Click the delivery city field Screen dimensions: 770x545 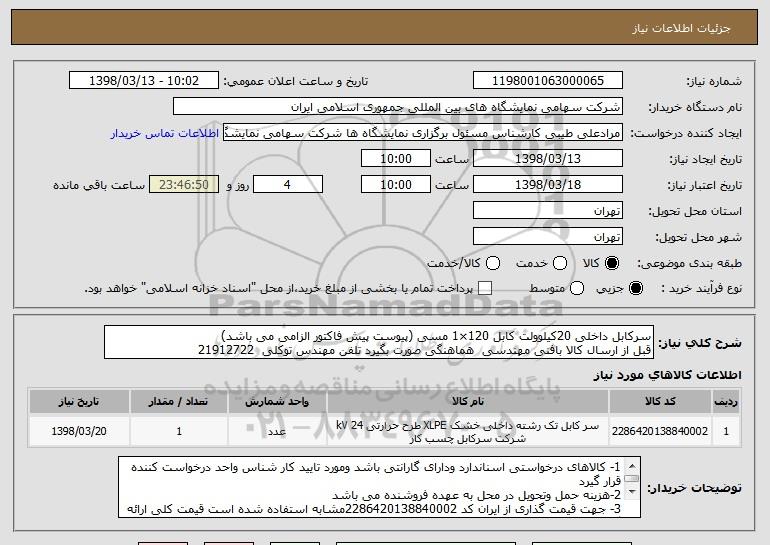pos(548,237)
